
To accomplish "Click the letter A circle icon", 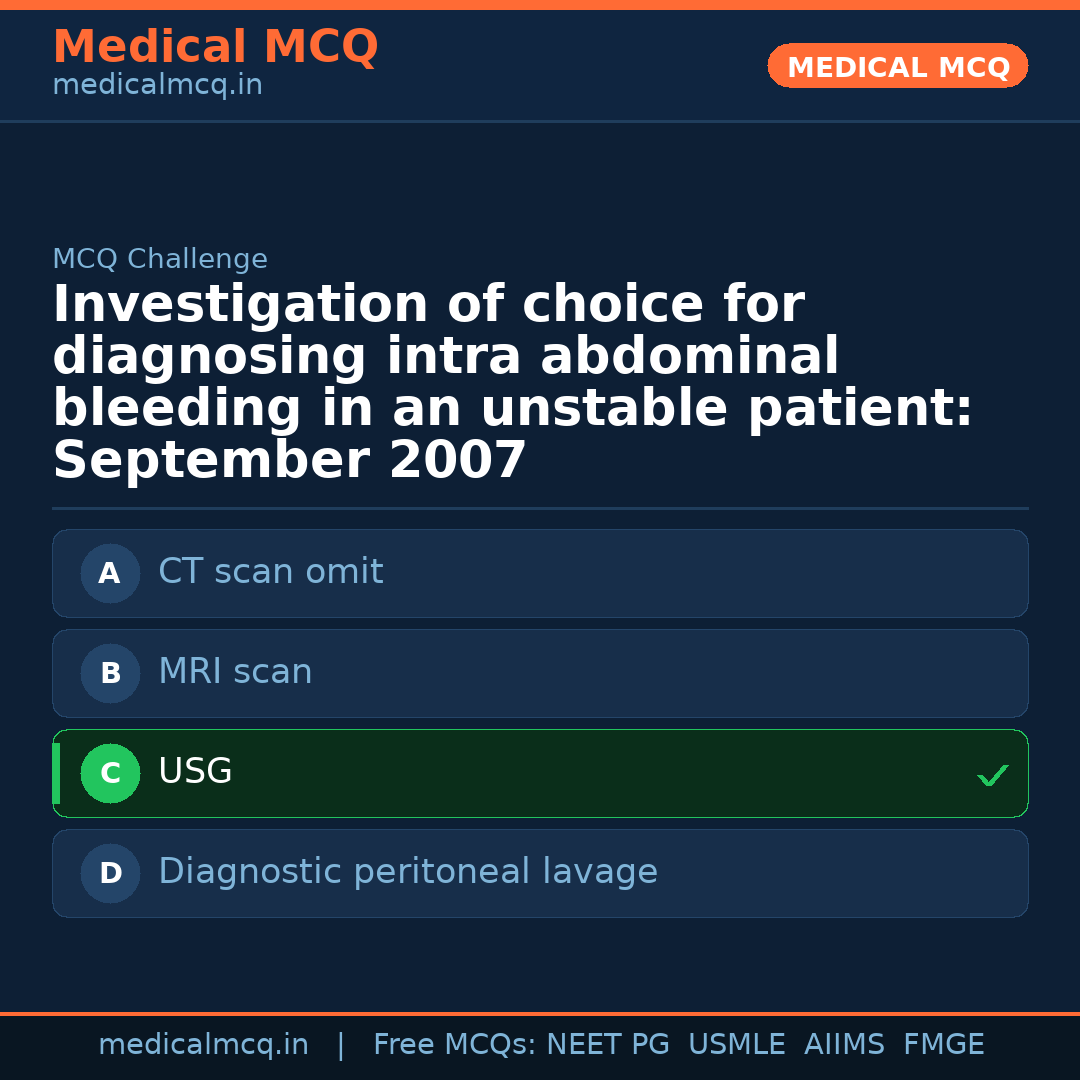I will (110, 573).
